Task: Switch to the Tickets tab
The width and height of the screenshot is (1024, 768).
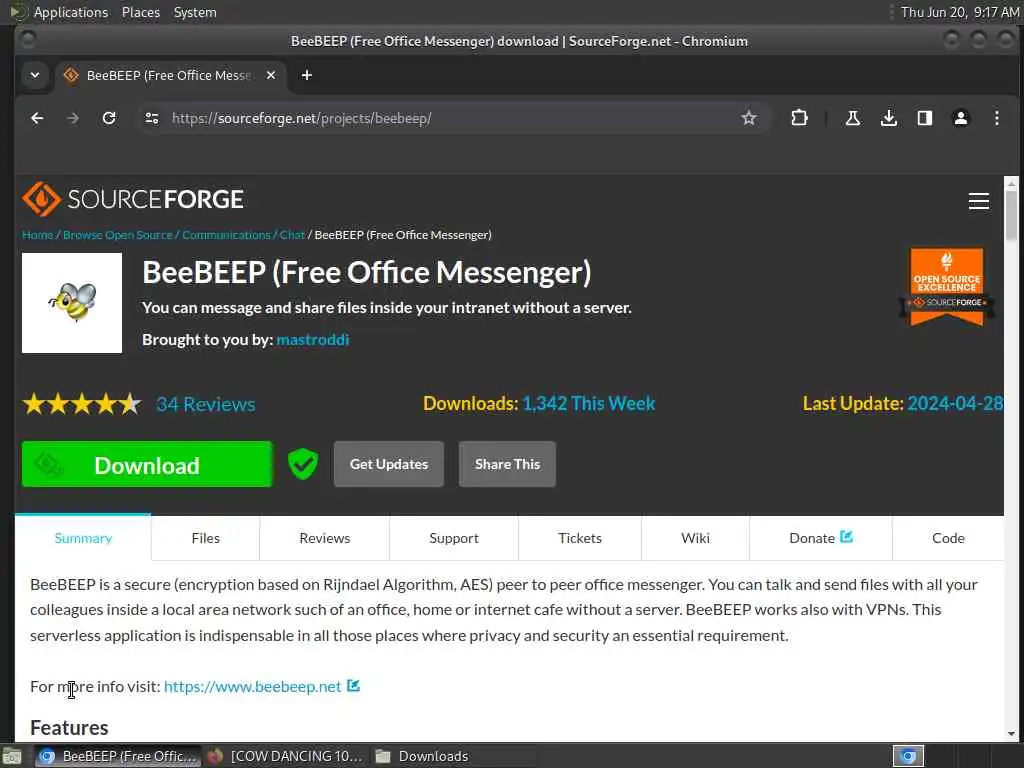Action: coord(580,538)
